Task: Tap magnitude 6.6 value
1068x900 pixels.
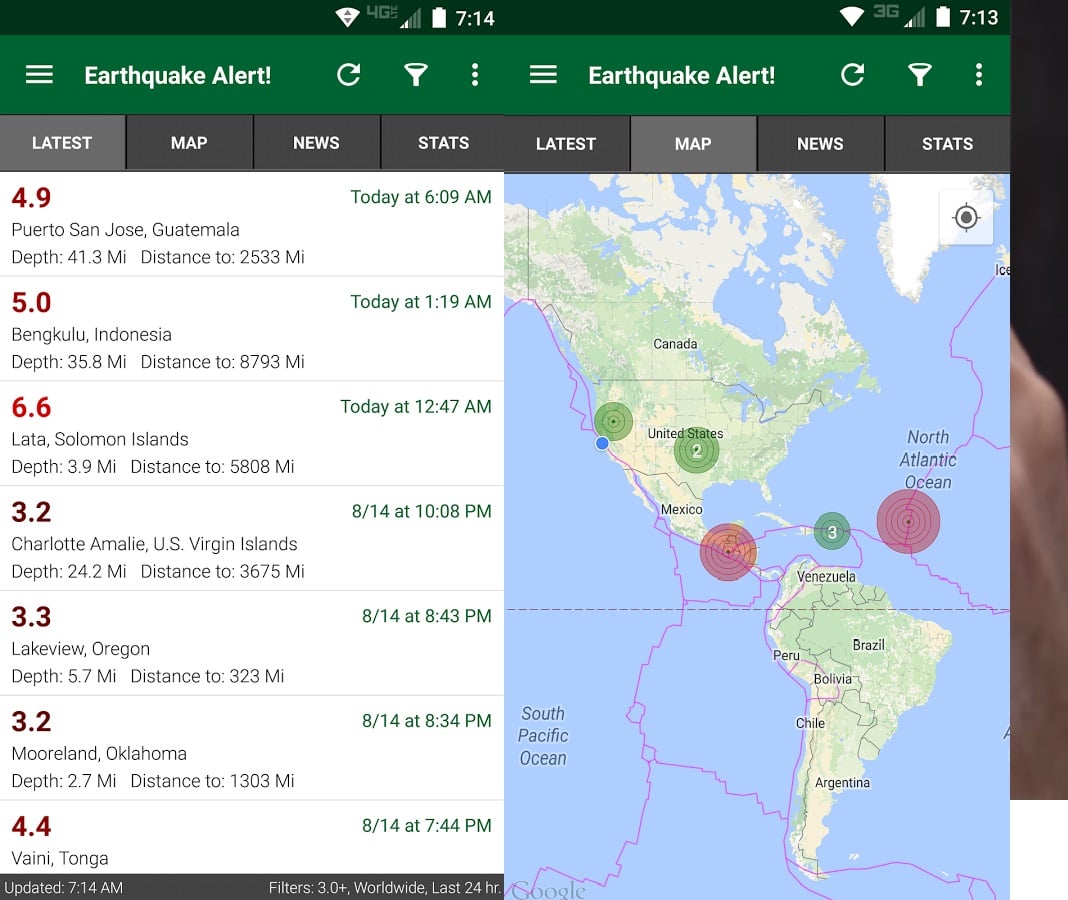Action: pyautogui.click(x=31, y=407)
